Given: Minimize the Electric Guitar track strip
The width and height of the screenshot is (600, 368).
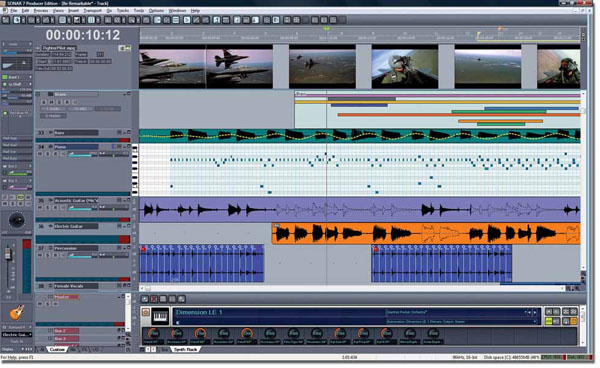Looking at the screenshot, I should coord(124,226).
